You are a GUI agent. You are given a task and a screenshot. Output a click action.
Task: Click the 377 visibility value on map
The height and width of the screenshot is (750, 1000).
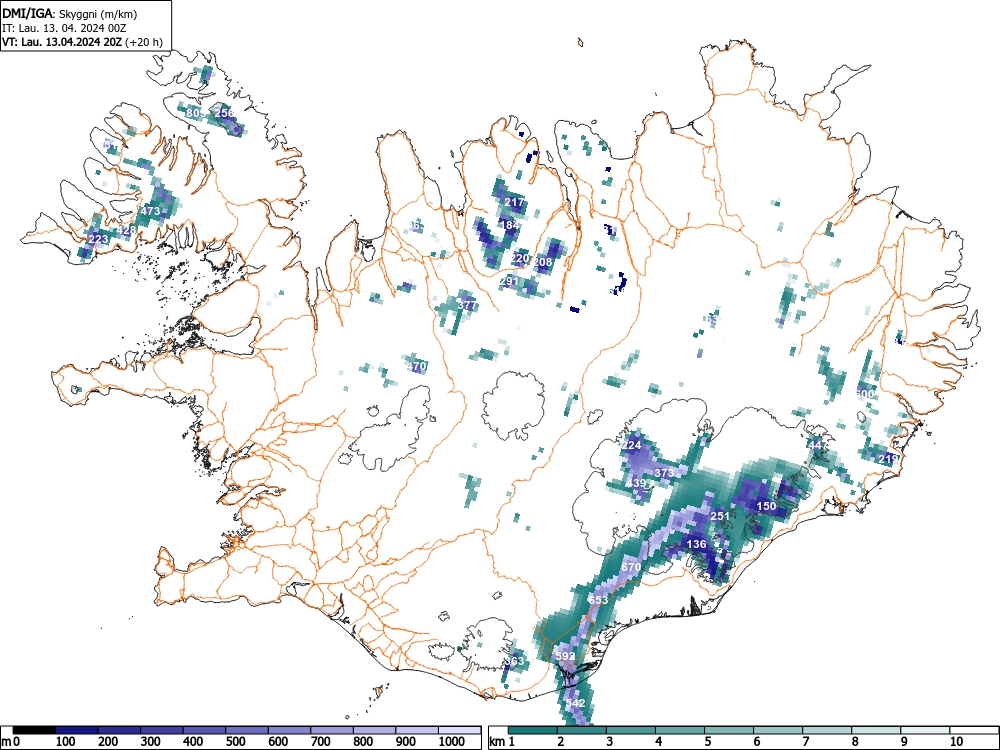466,305
